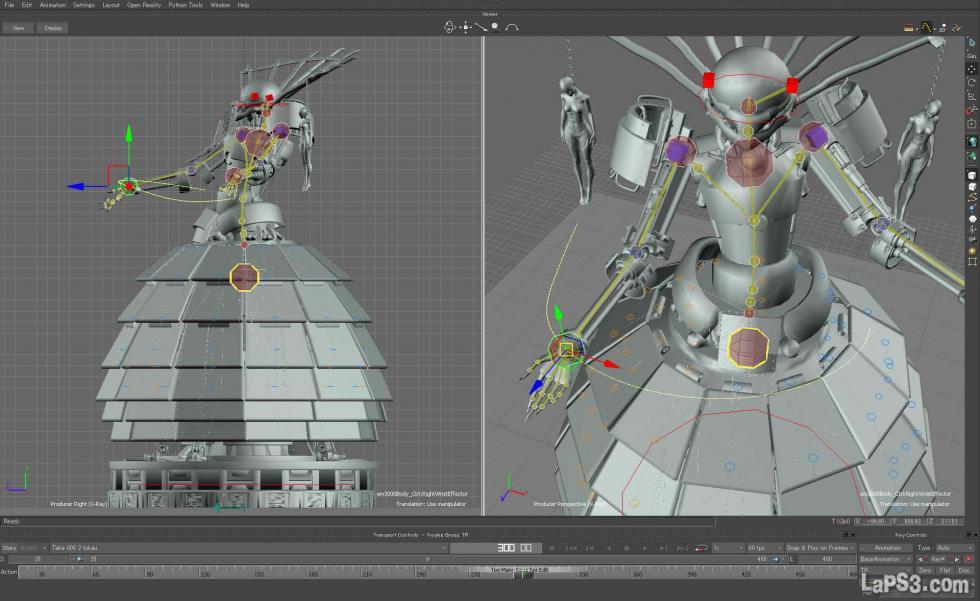Select the Translate tool in right toolbar

(972, 69)
